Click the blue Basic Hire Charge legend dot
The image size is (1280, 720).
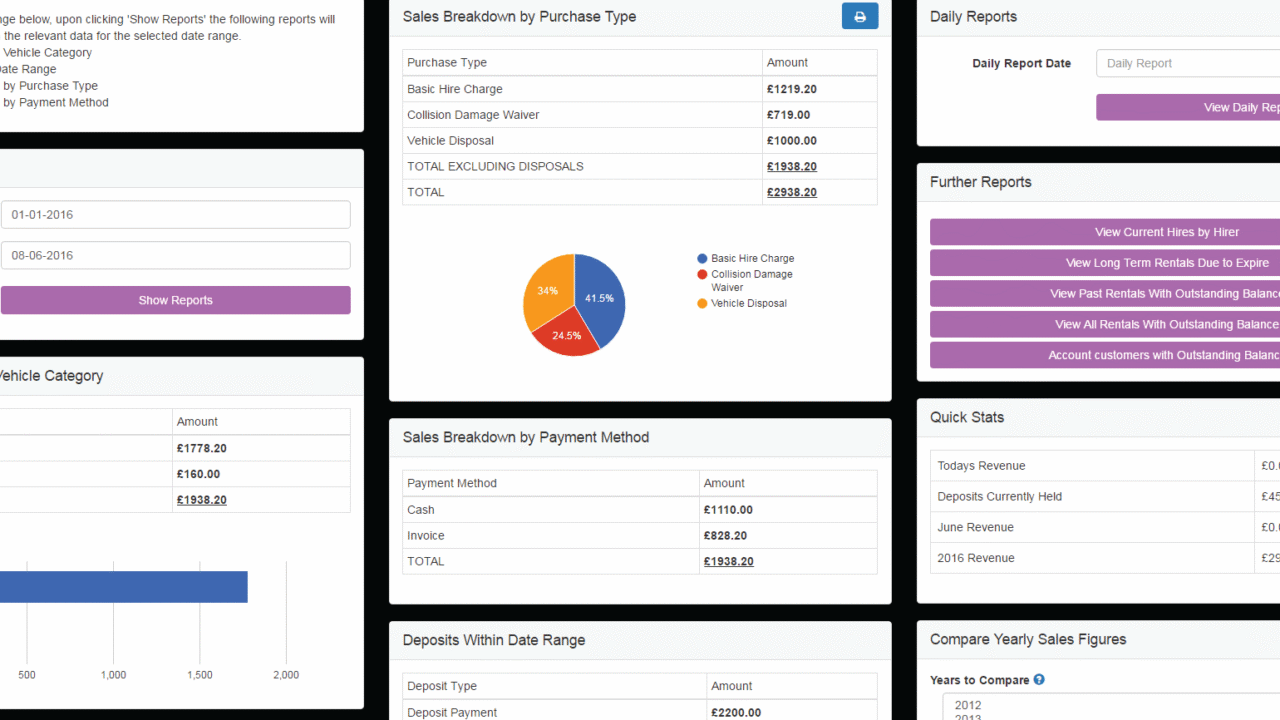click(702, 259)
